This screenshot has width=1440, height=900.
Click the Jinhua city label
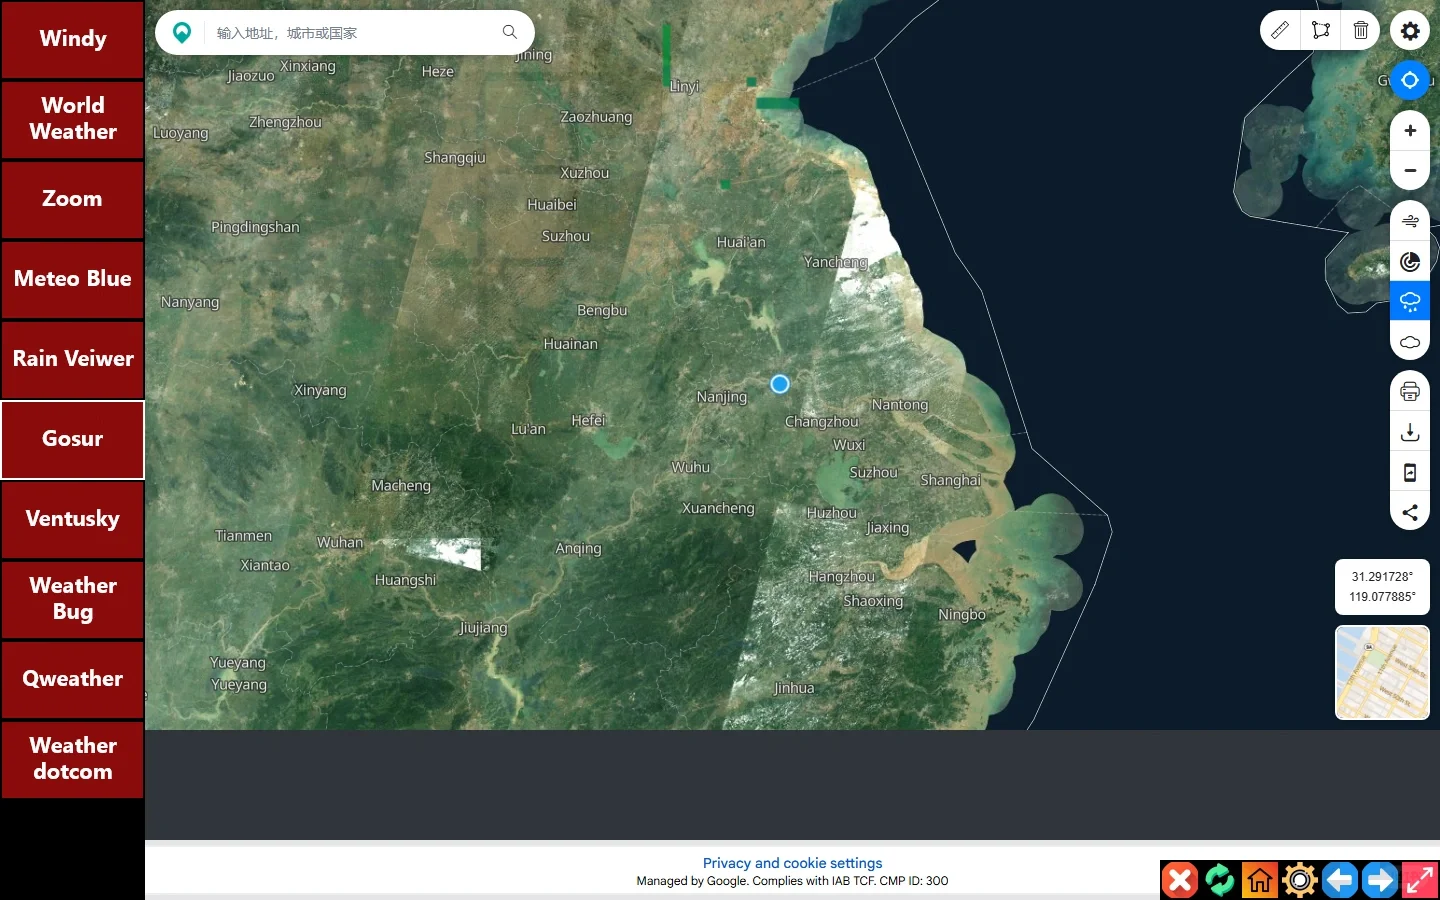pyautogui.click(x=794, y=688)
